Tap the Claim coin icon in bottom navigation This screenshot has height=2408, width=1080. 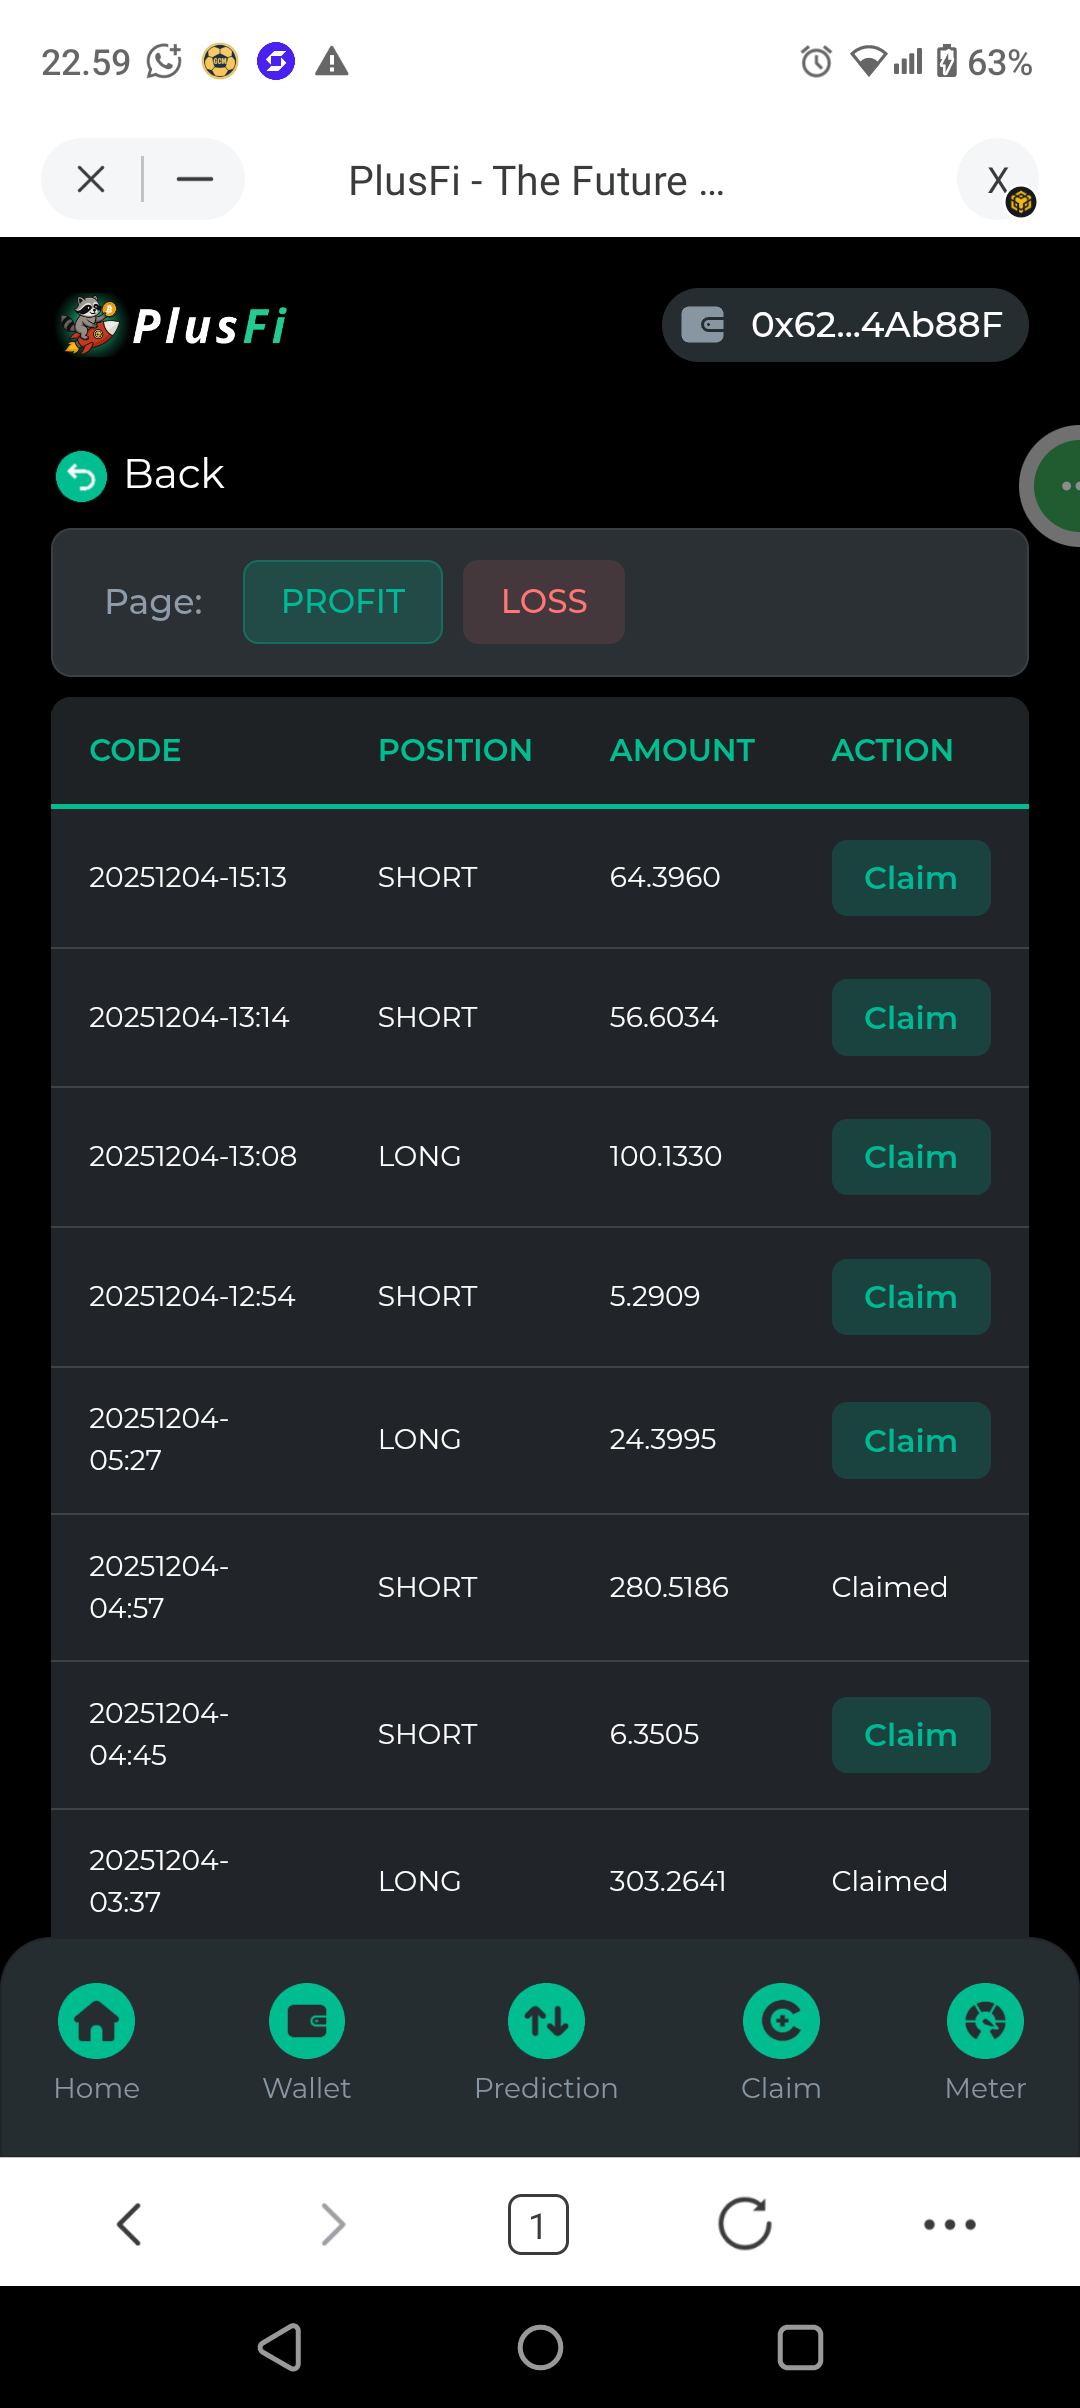tap(781, 2020)
